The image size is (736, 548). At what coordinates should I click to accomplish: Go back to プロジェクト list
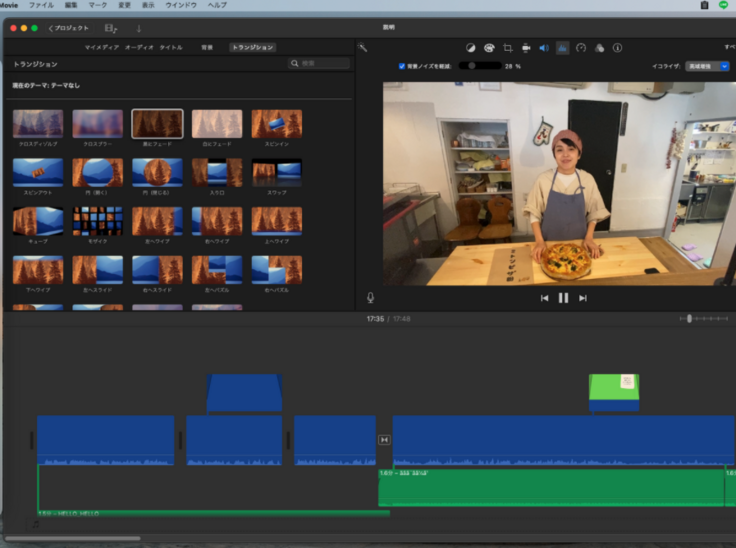(69, 28)
